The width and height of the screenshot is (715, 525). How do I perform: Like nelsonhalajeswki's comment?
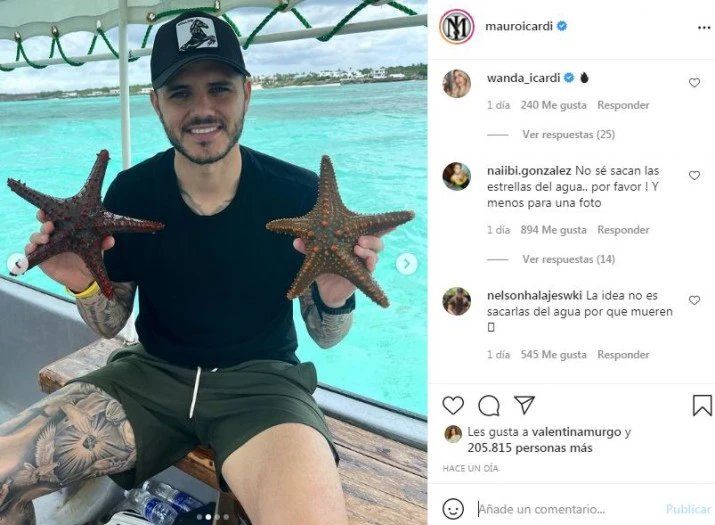coord(694,300)
